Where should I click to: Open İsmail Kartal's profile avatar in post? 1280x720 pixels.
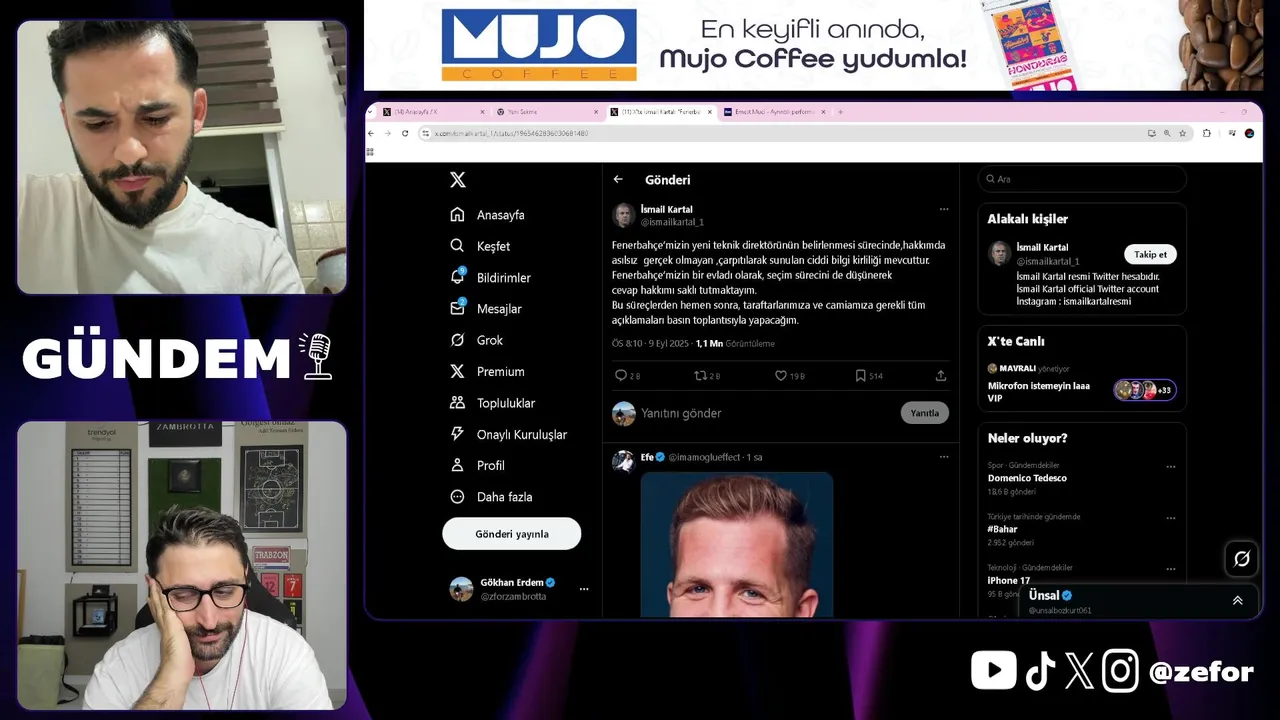pos(624,215)
